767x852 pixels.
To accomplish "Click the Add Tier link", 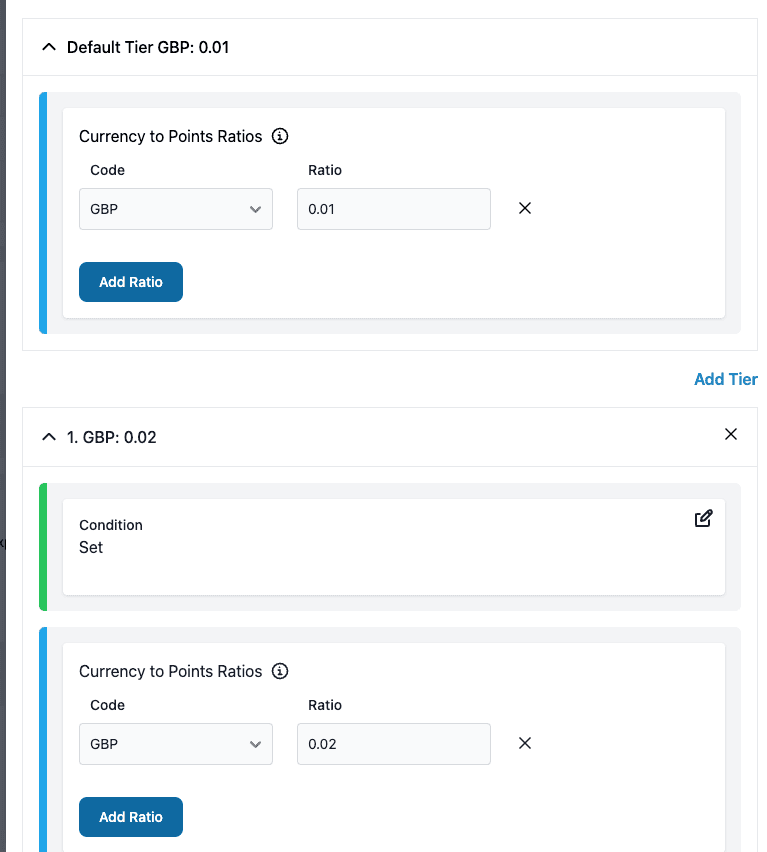I will (x=725, y=379).
